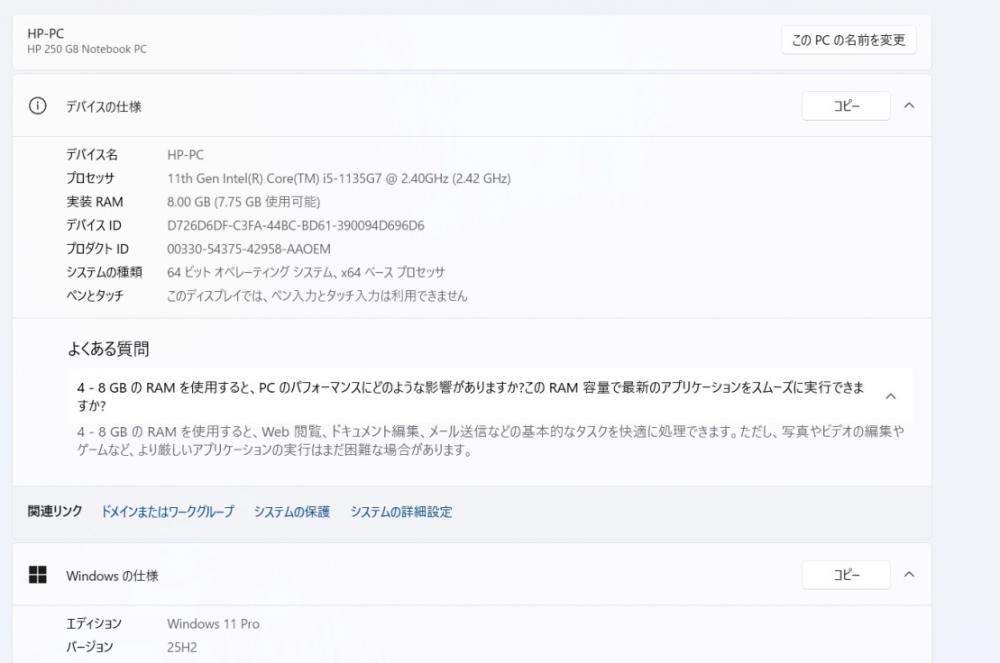Open ドメインまたはワークグループ link
Screen dimensions: 1000x663
[x=168, y=512]
